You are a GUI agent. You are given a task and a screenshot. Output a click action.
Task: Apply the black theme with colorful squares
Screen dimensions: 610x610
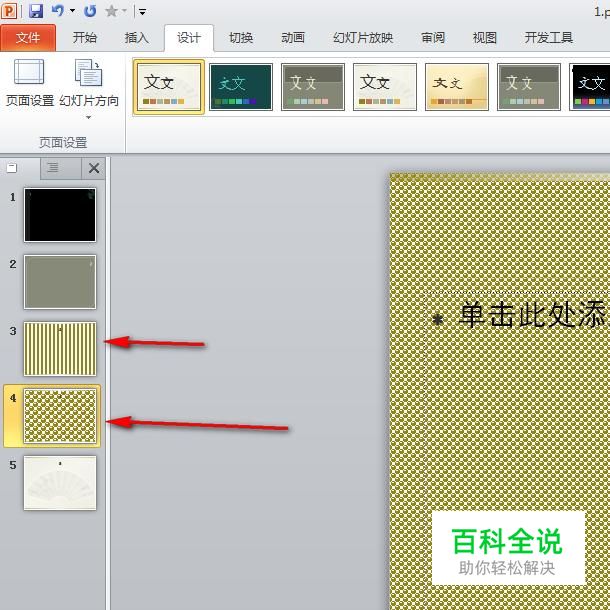click(x=590, y=87)
